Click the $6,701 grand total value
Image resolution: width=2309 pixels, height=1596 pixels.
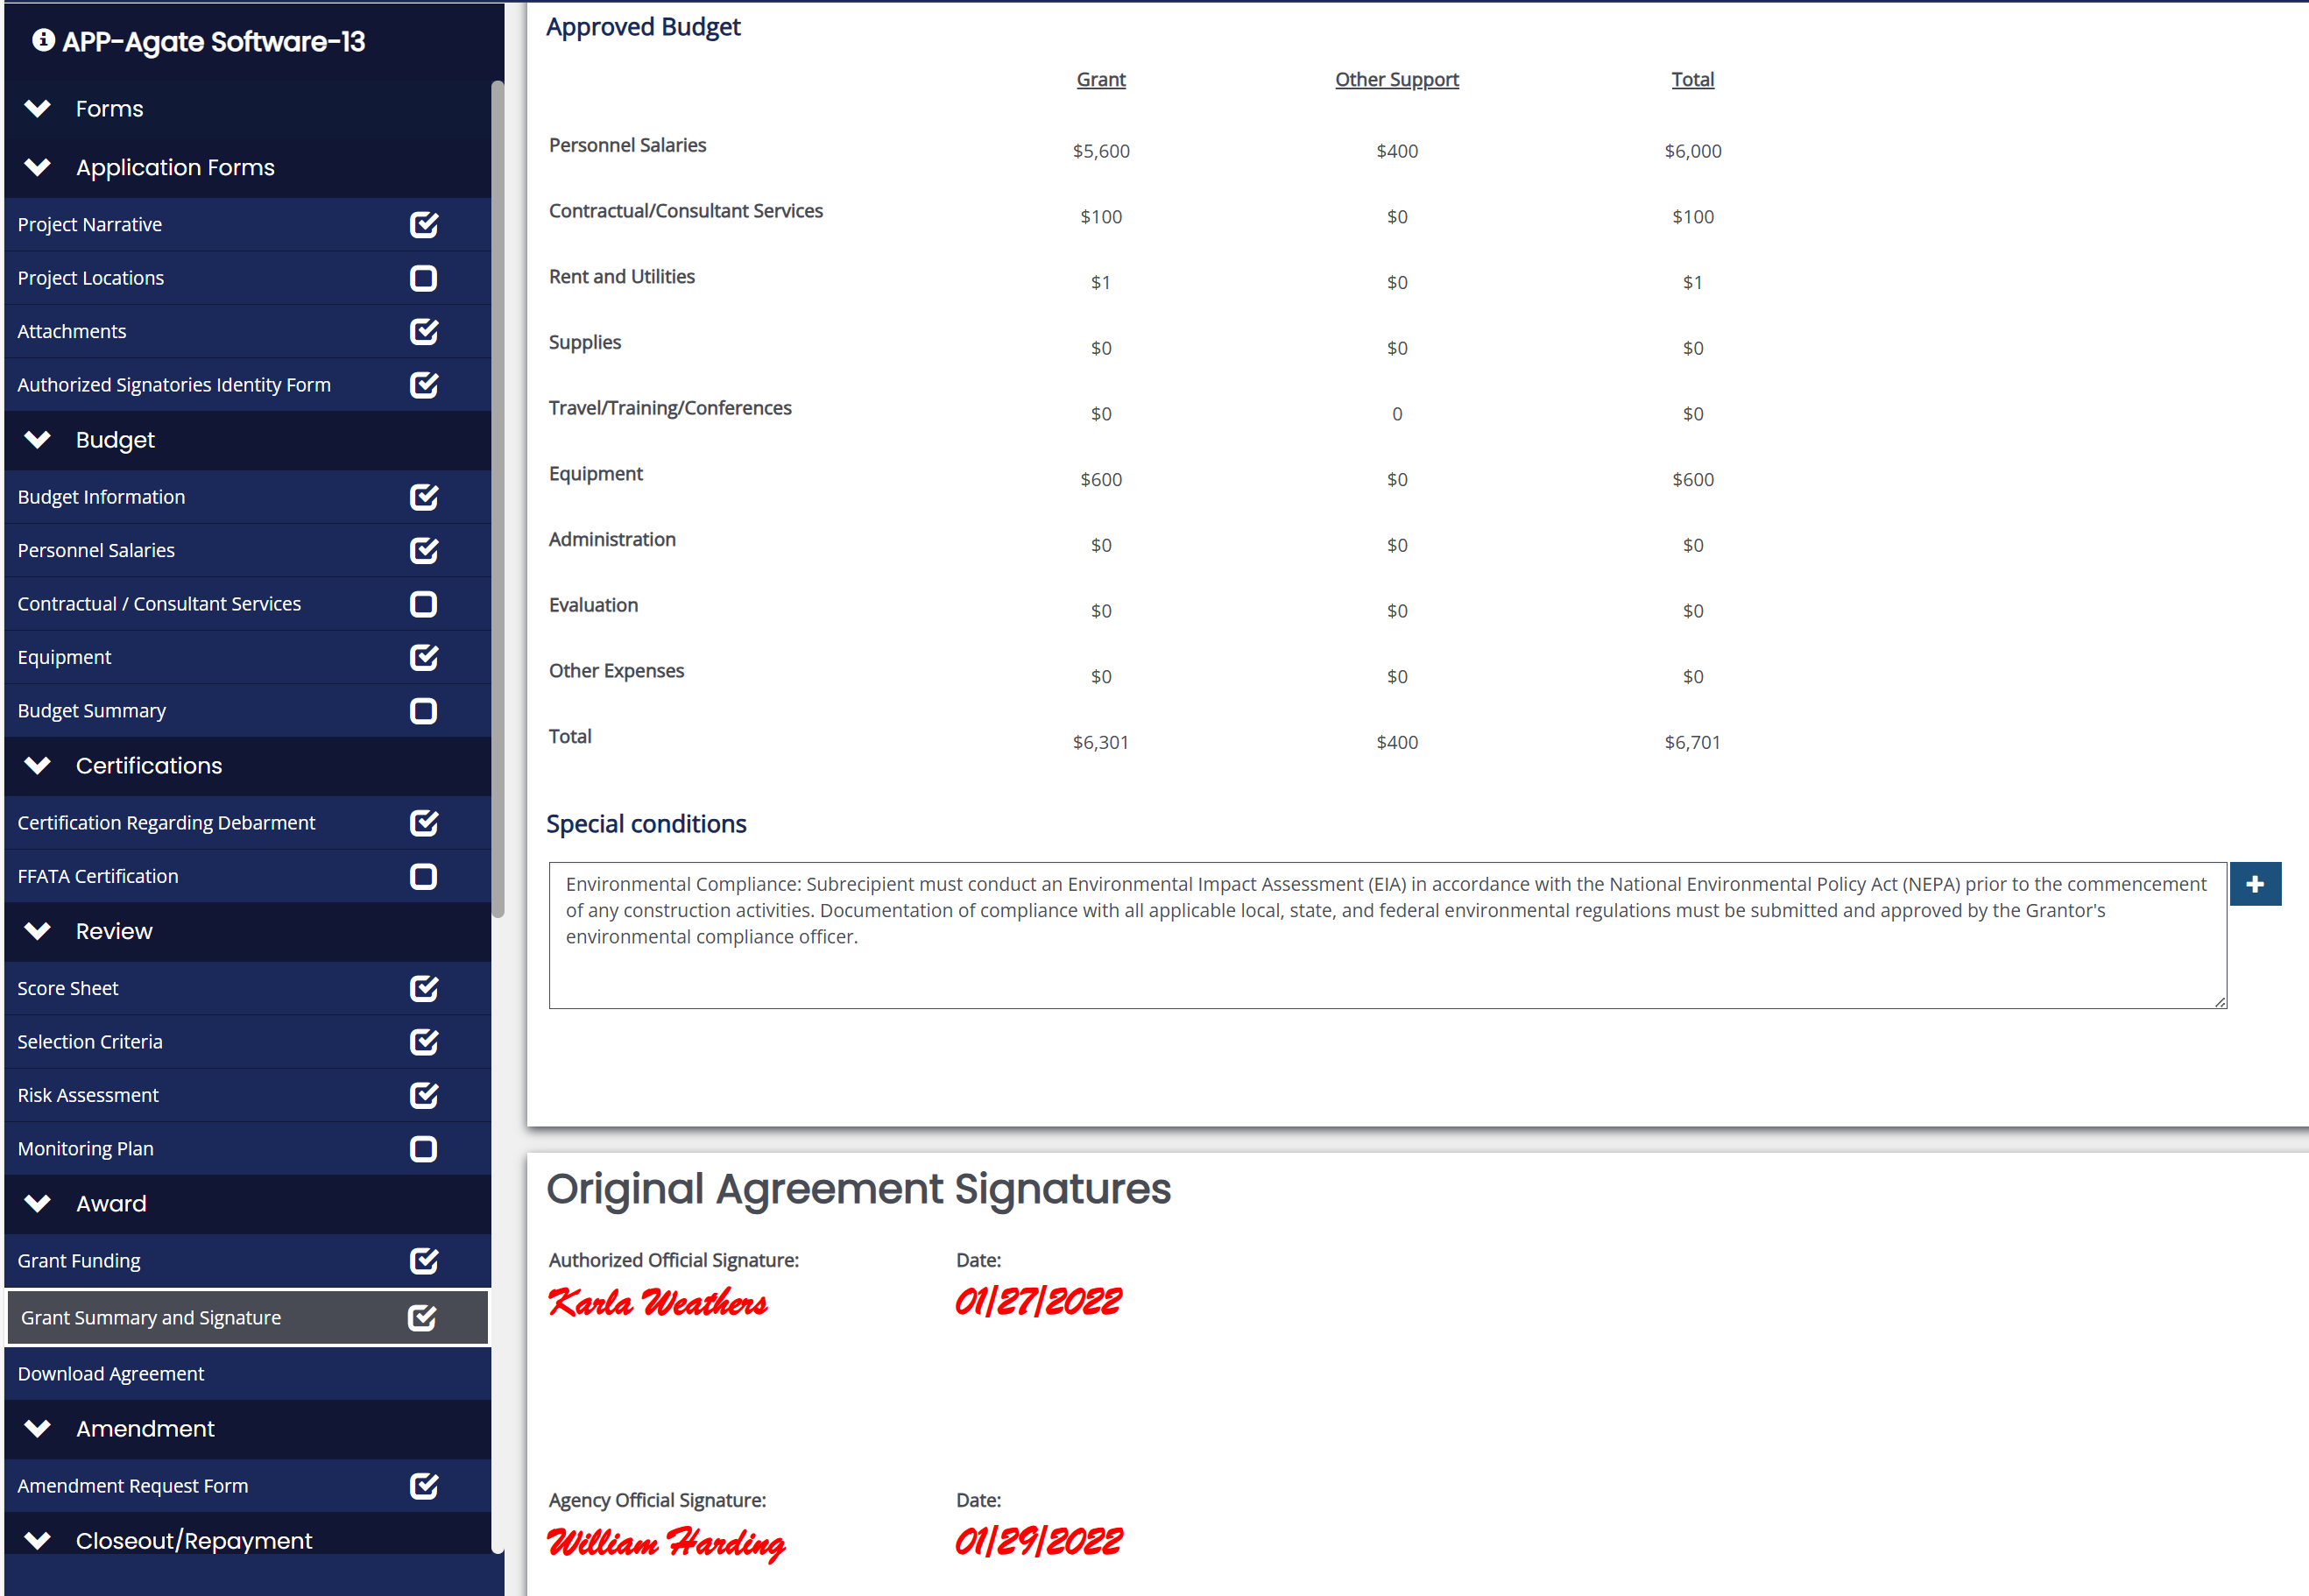[1692, 742]
